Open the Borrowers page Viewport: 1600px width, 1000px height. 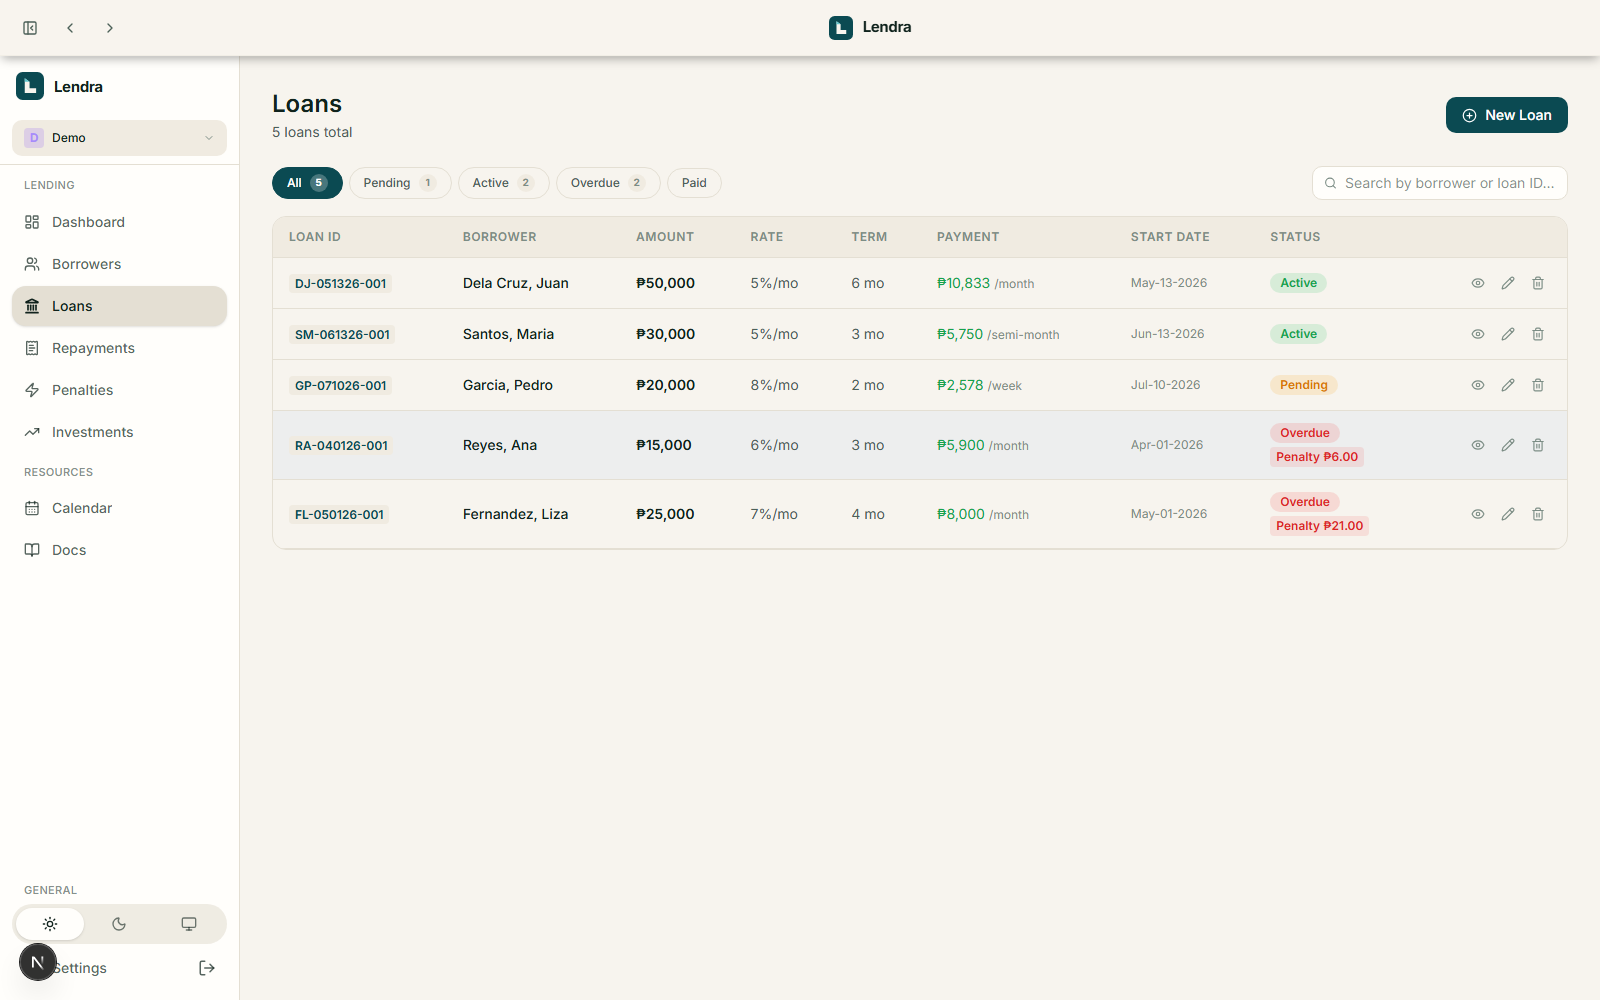[x=119, y=264]
